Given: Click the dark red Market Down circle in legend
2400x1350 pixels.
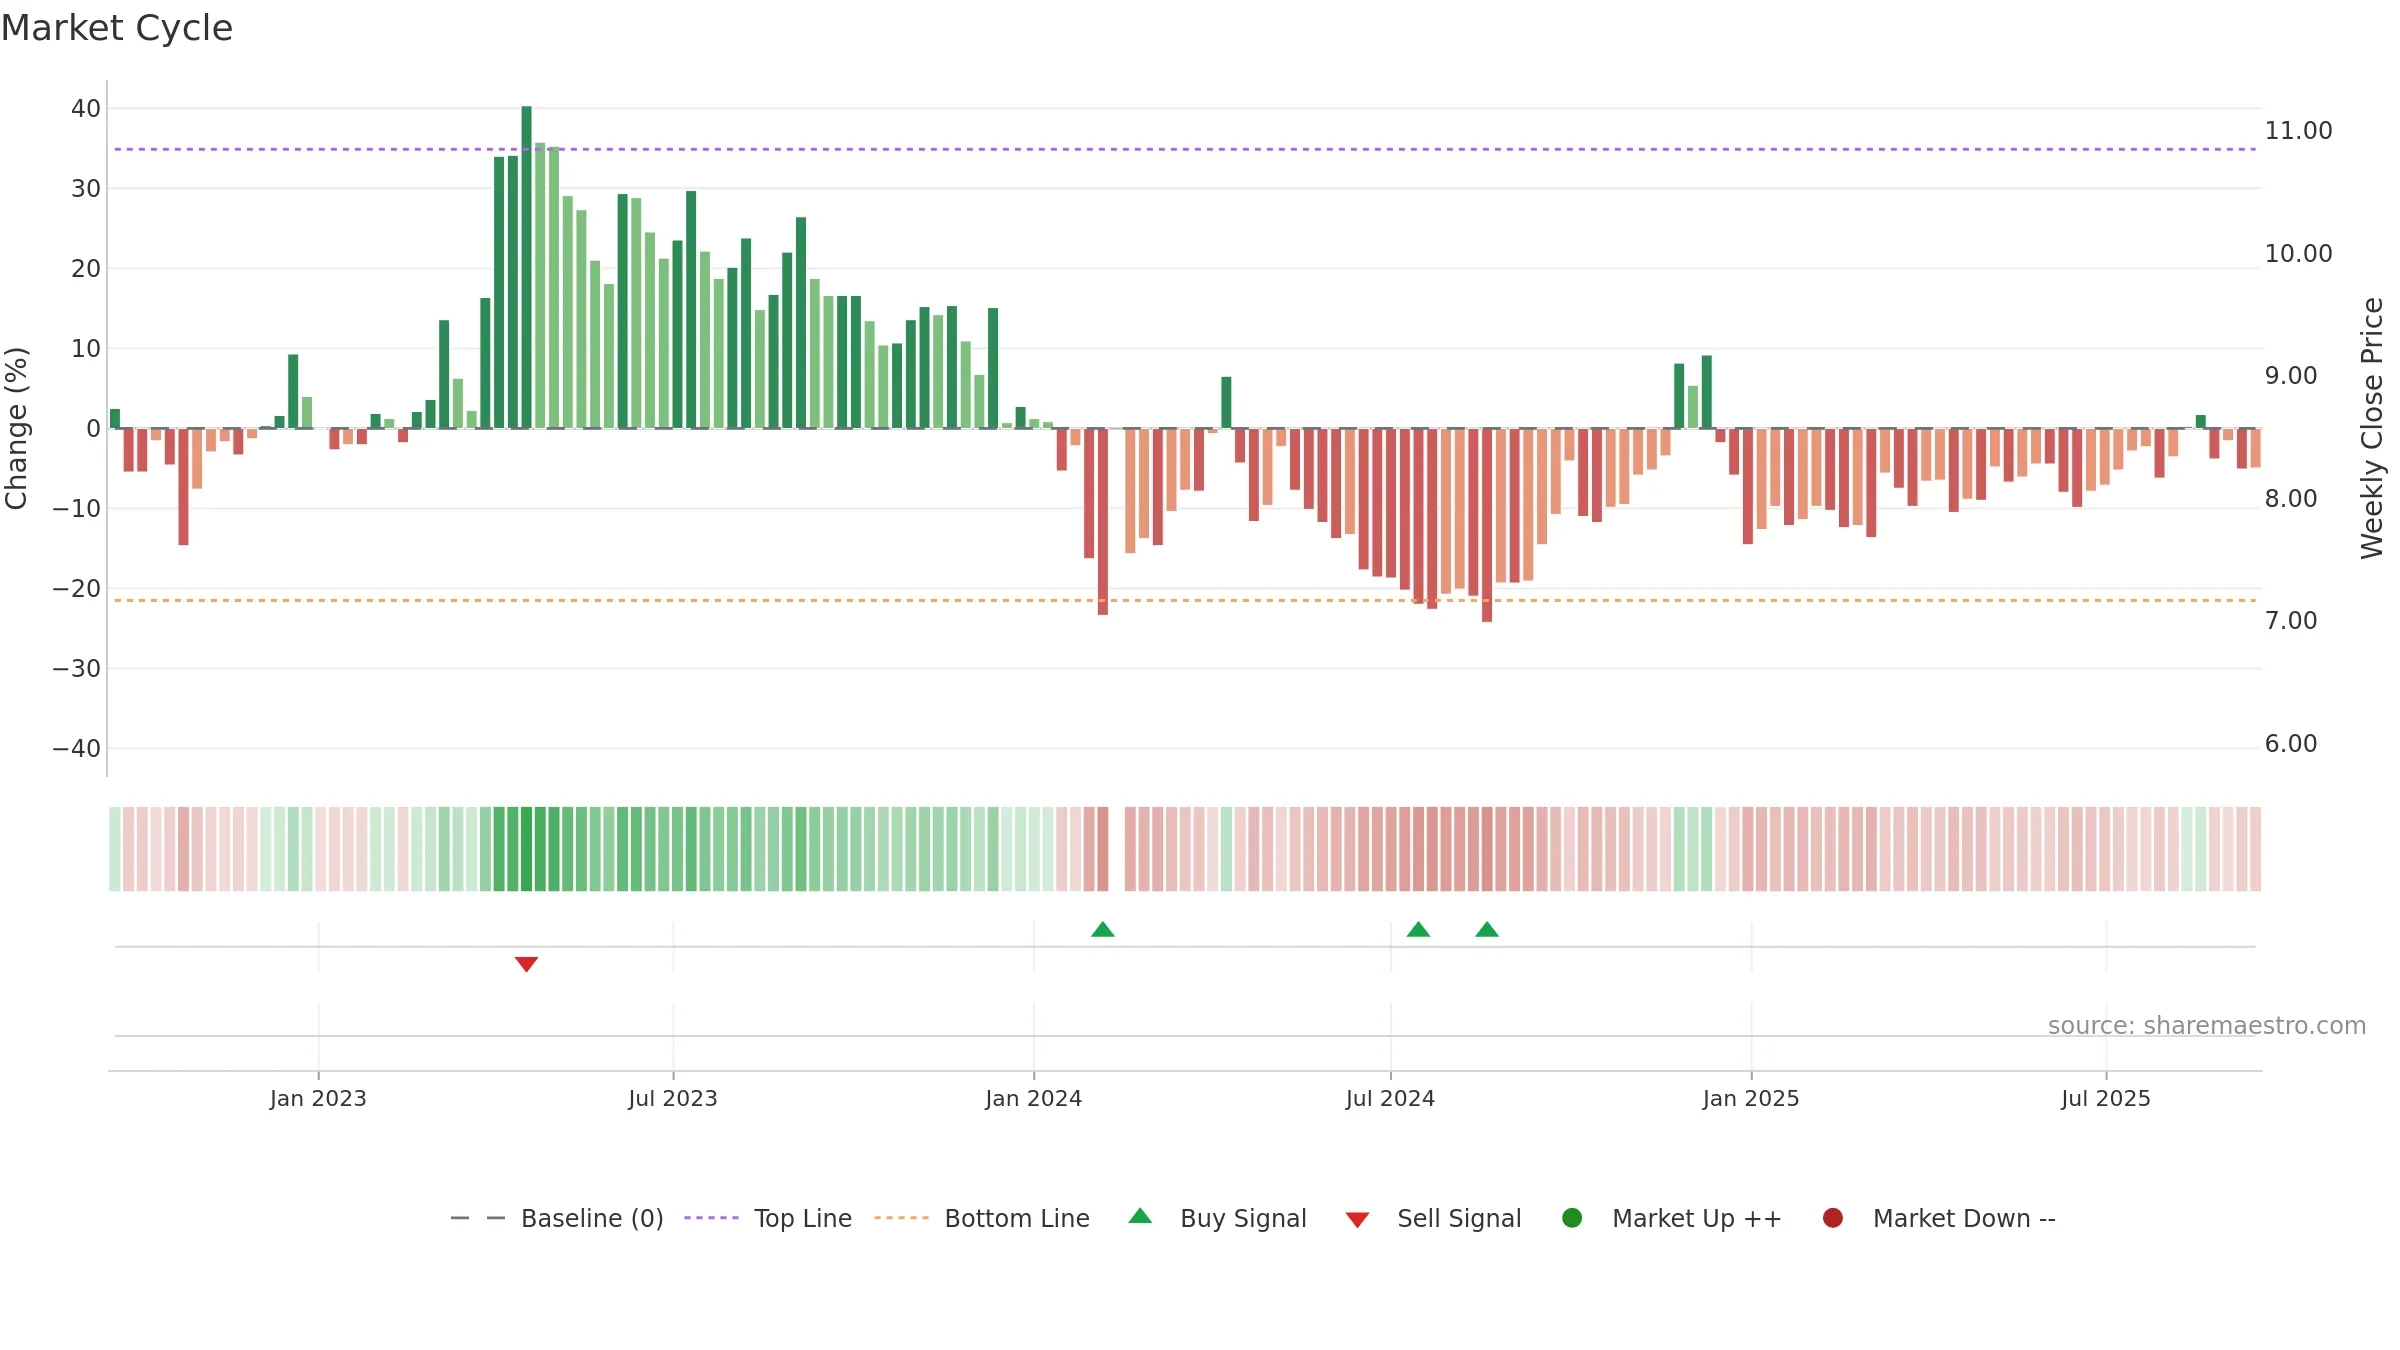Looking at the screenshot, I should (1833, 1218).
